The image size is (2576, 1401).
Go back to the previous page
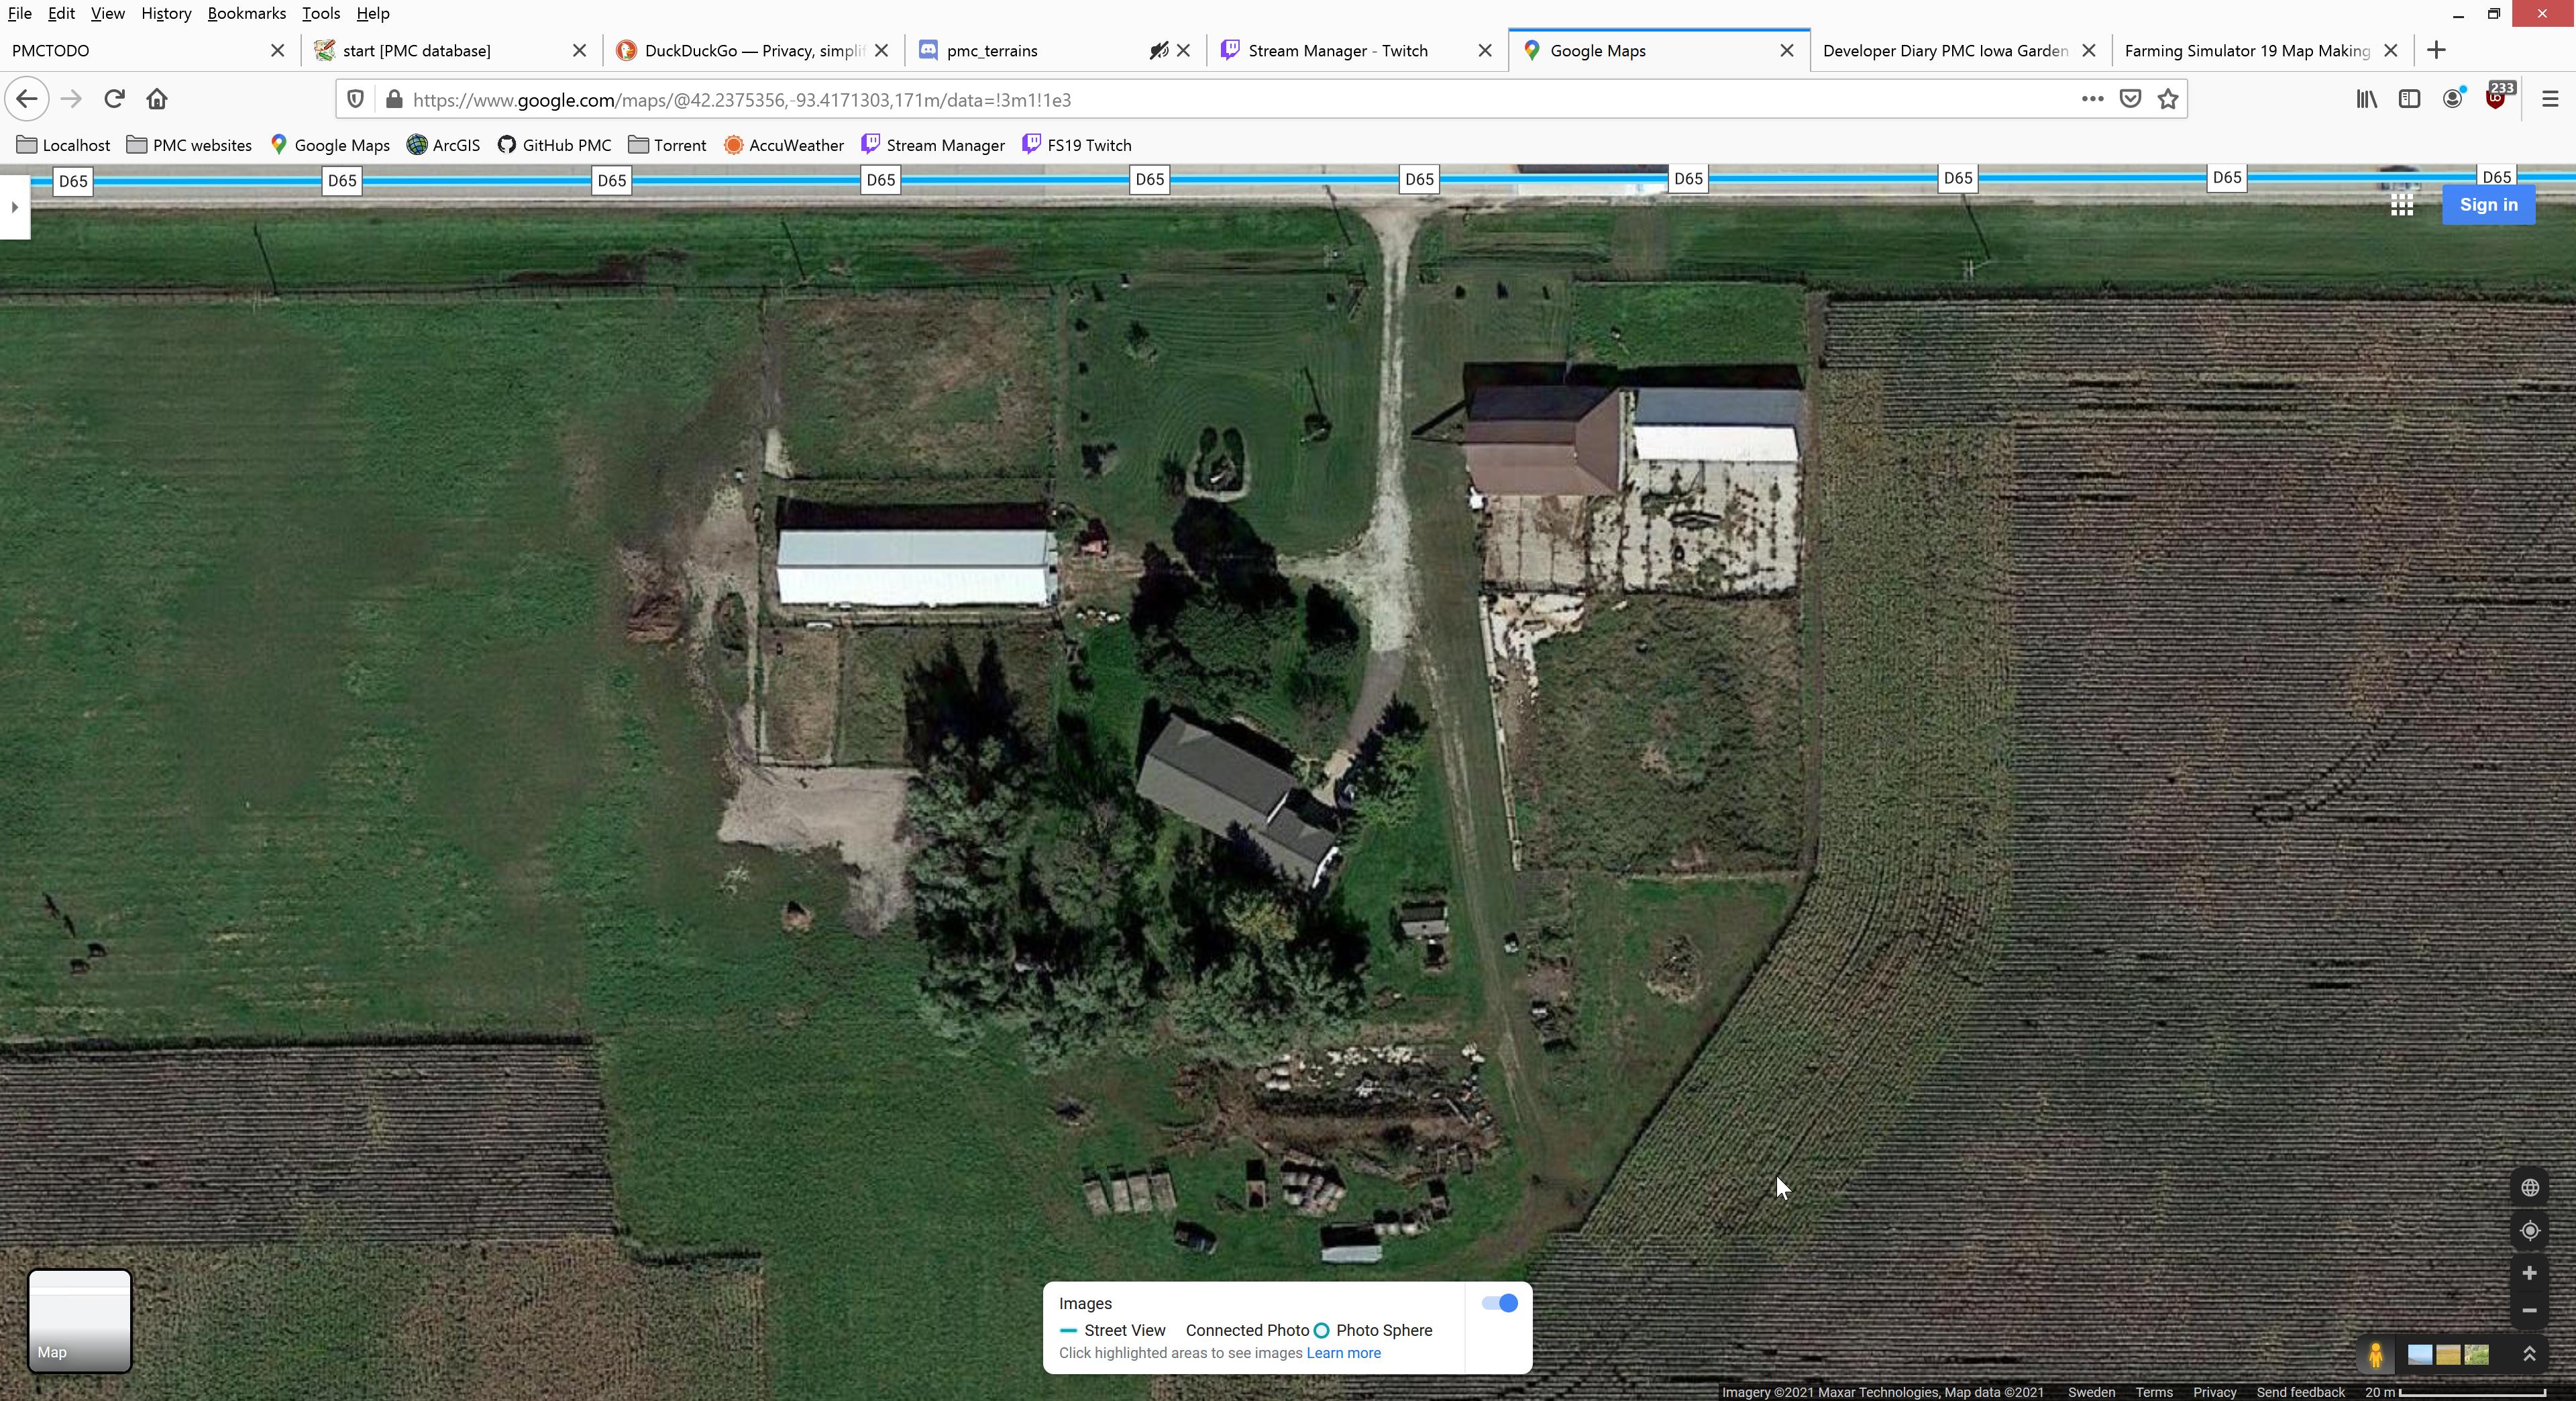(27, 99)
